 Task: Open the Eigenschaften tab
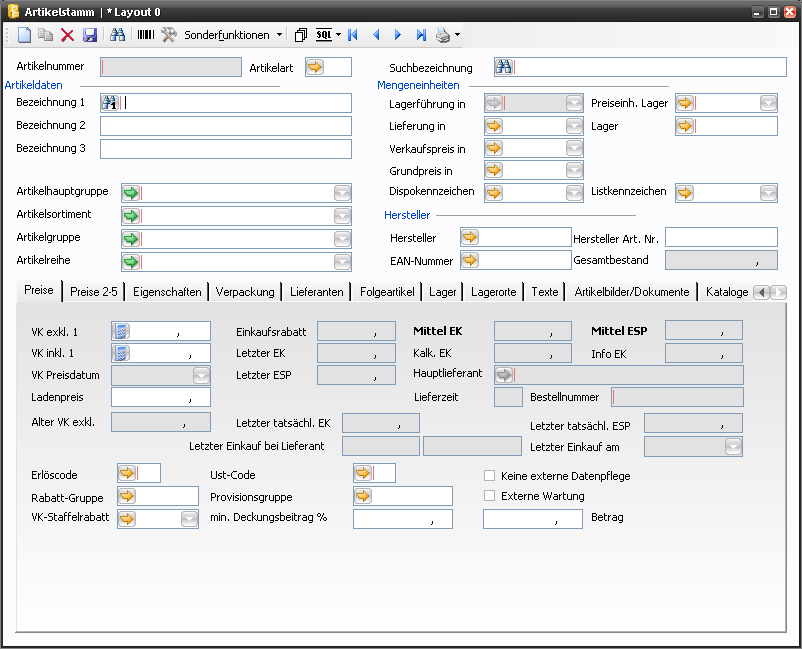point(168,292)
